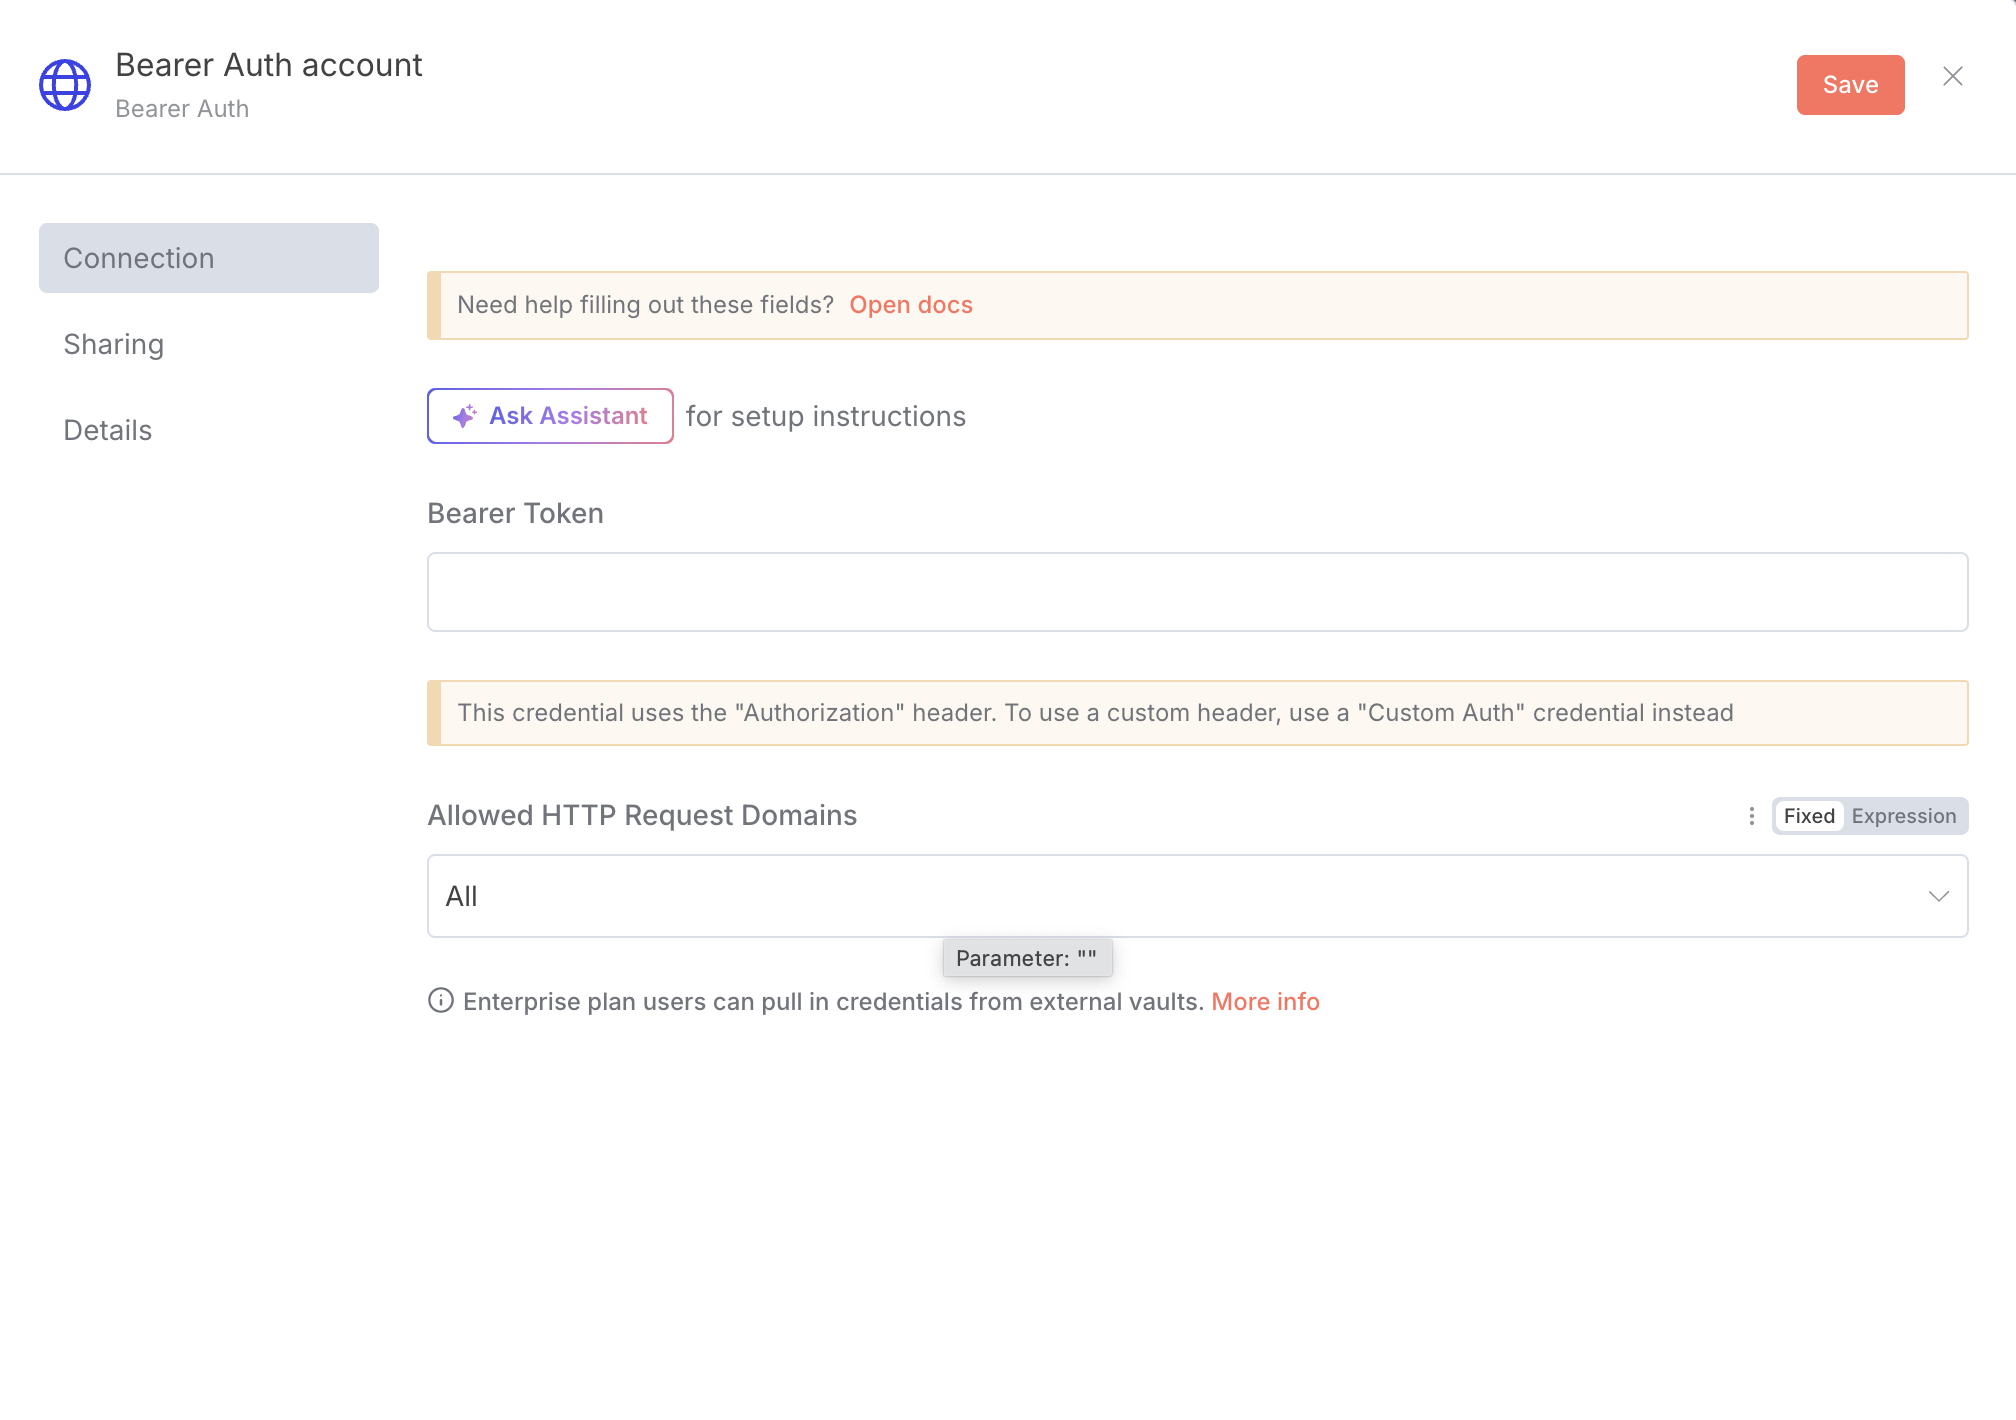Switch parameter mode to Expression
Viewport: 2016px width, 1420px height.
(1903, 816)
